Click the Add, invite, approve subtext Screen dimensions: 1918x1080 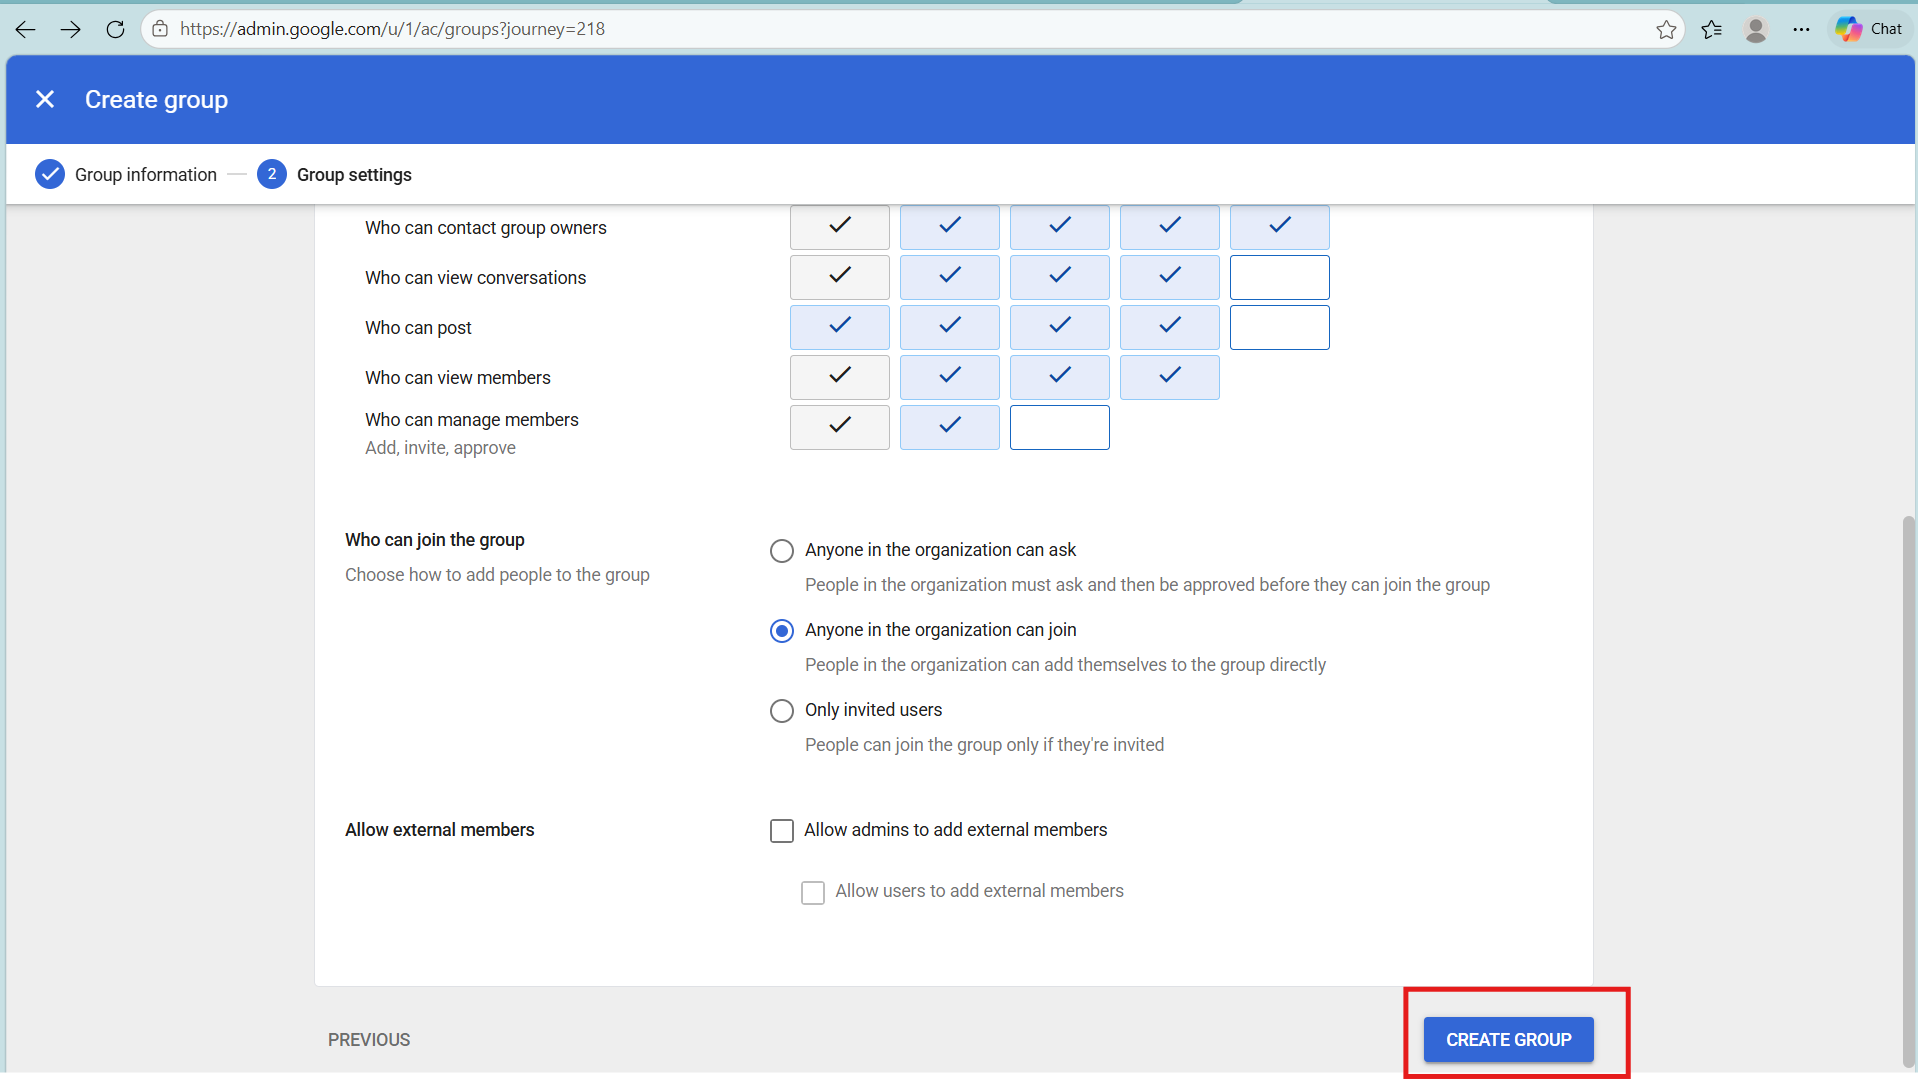(440, 448)
